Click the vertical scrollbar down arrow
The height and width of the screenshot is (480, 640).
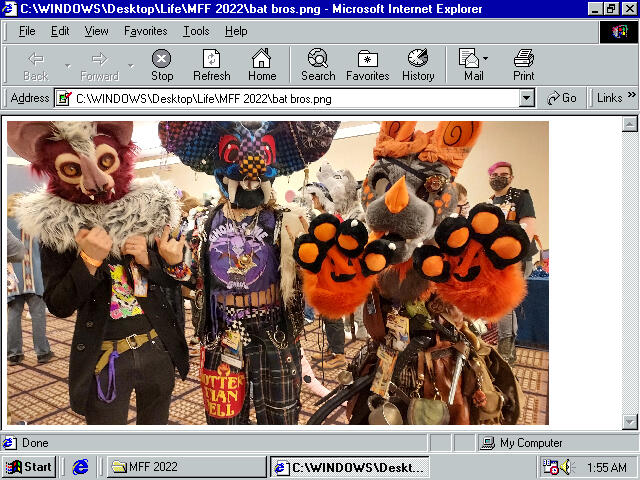629,422
